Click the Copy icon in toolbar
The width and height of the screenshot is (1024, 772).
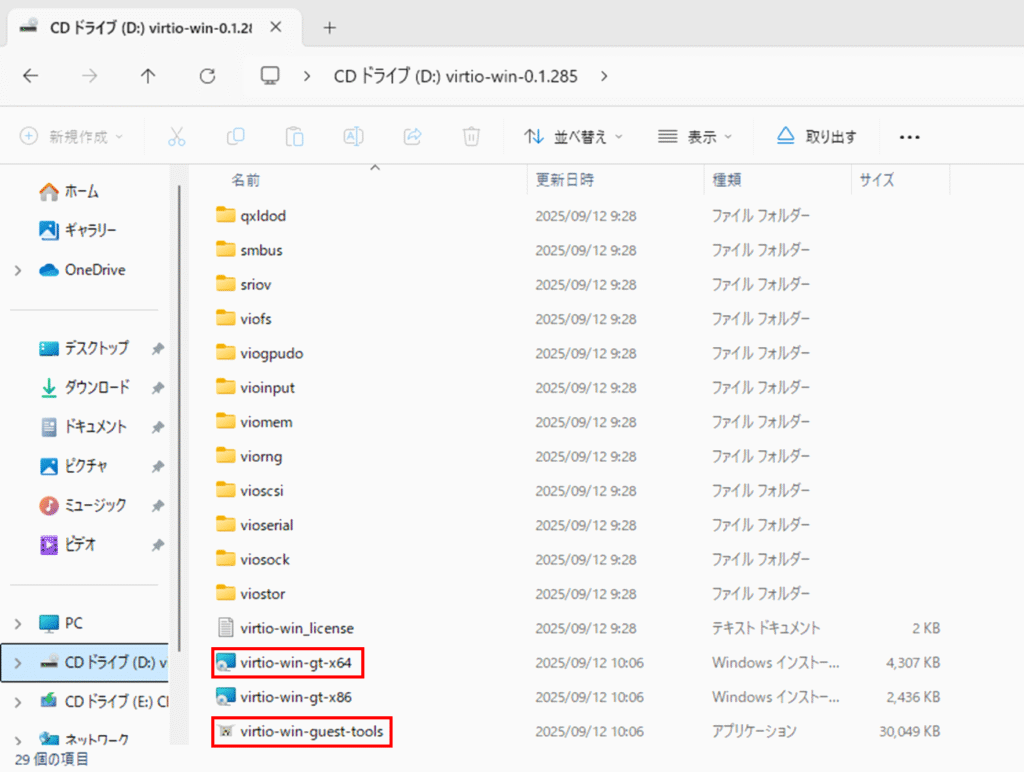[x=236, y=136]
